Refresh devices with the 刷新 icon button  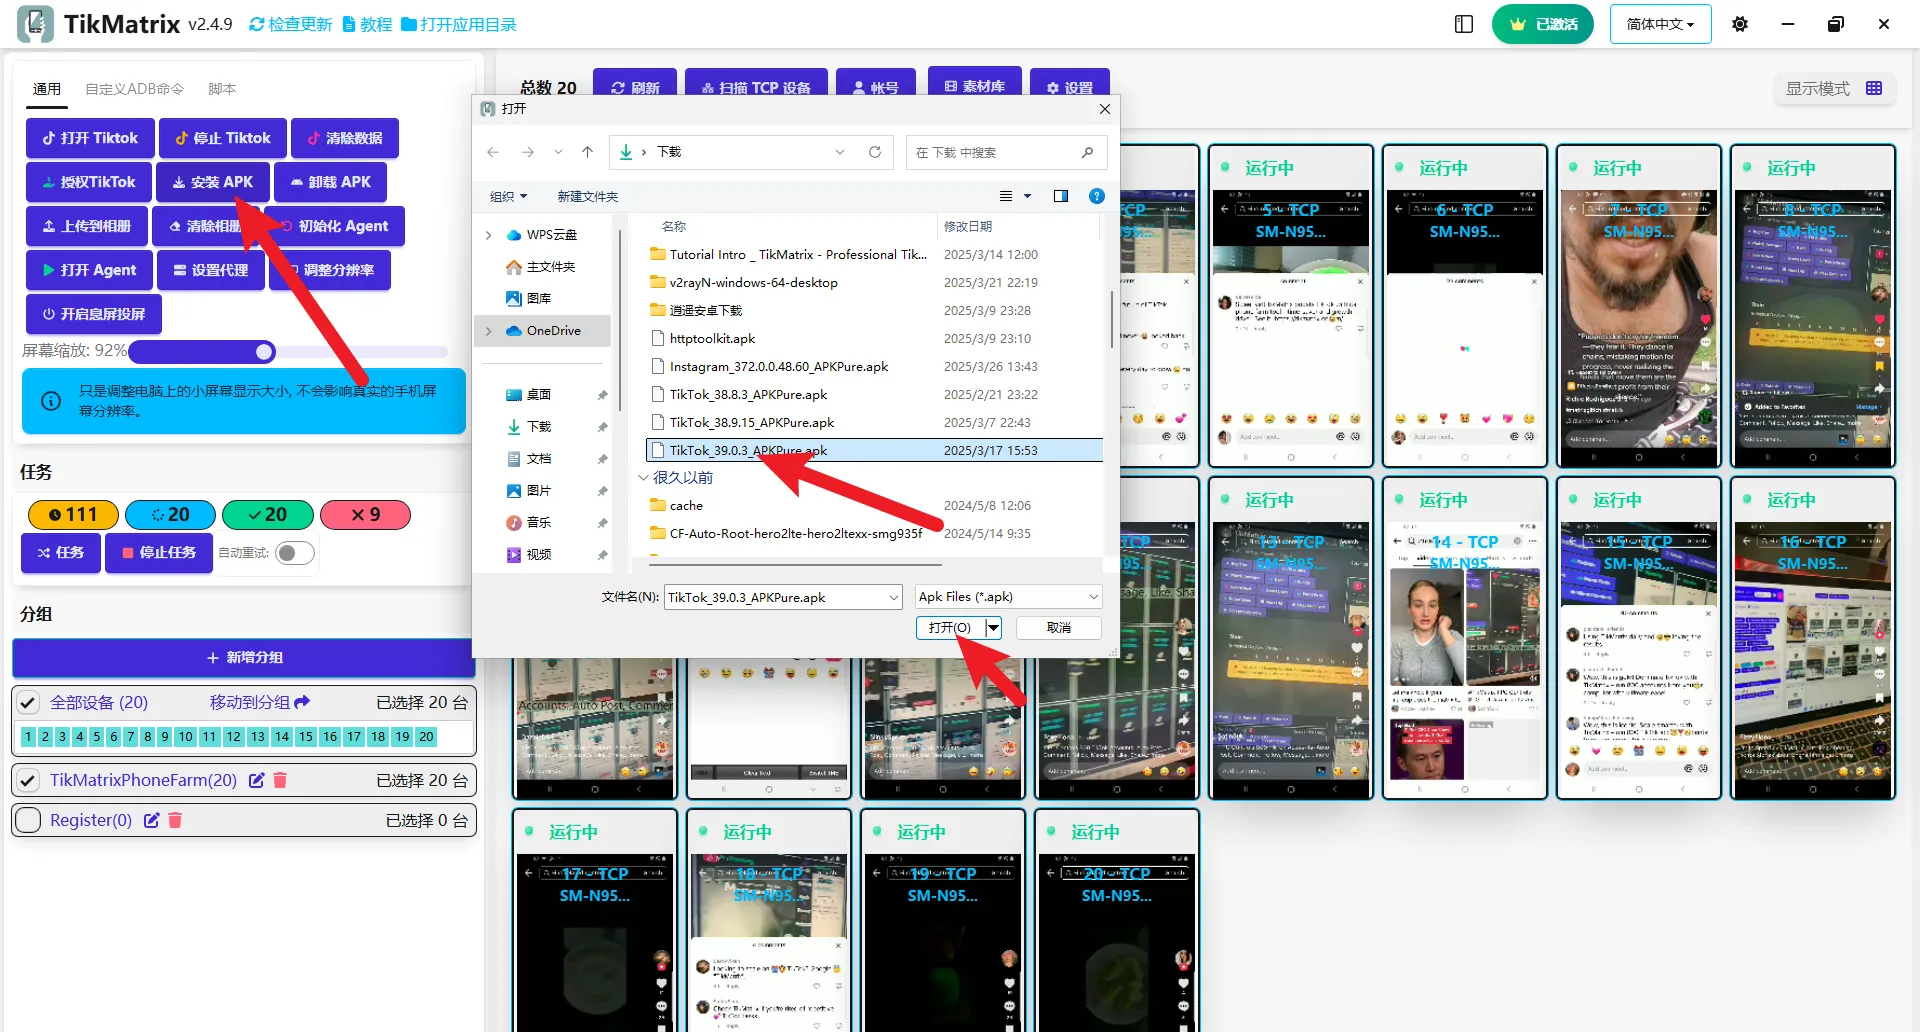(636, 88)
